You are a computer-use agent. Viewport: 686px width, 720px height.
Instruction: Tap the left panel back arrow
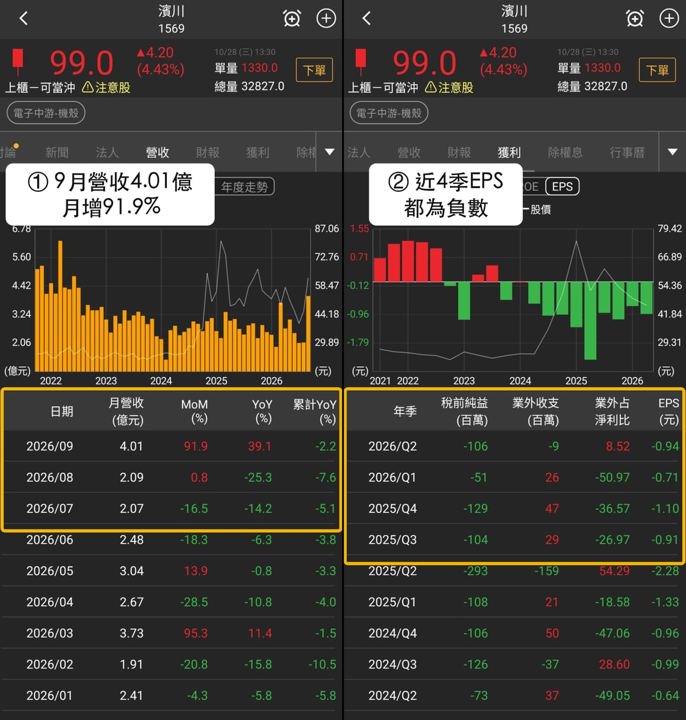(x=24, y=19)
